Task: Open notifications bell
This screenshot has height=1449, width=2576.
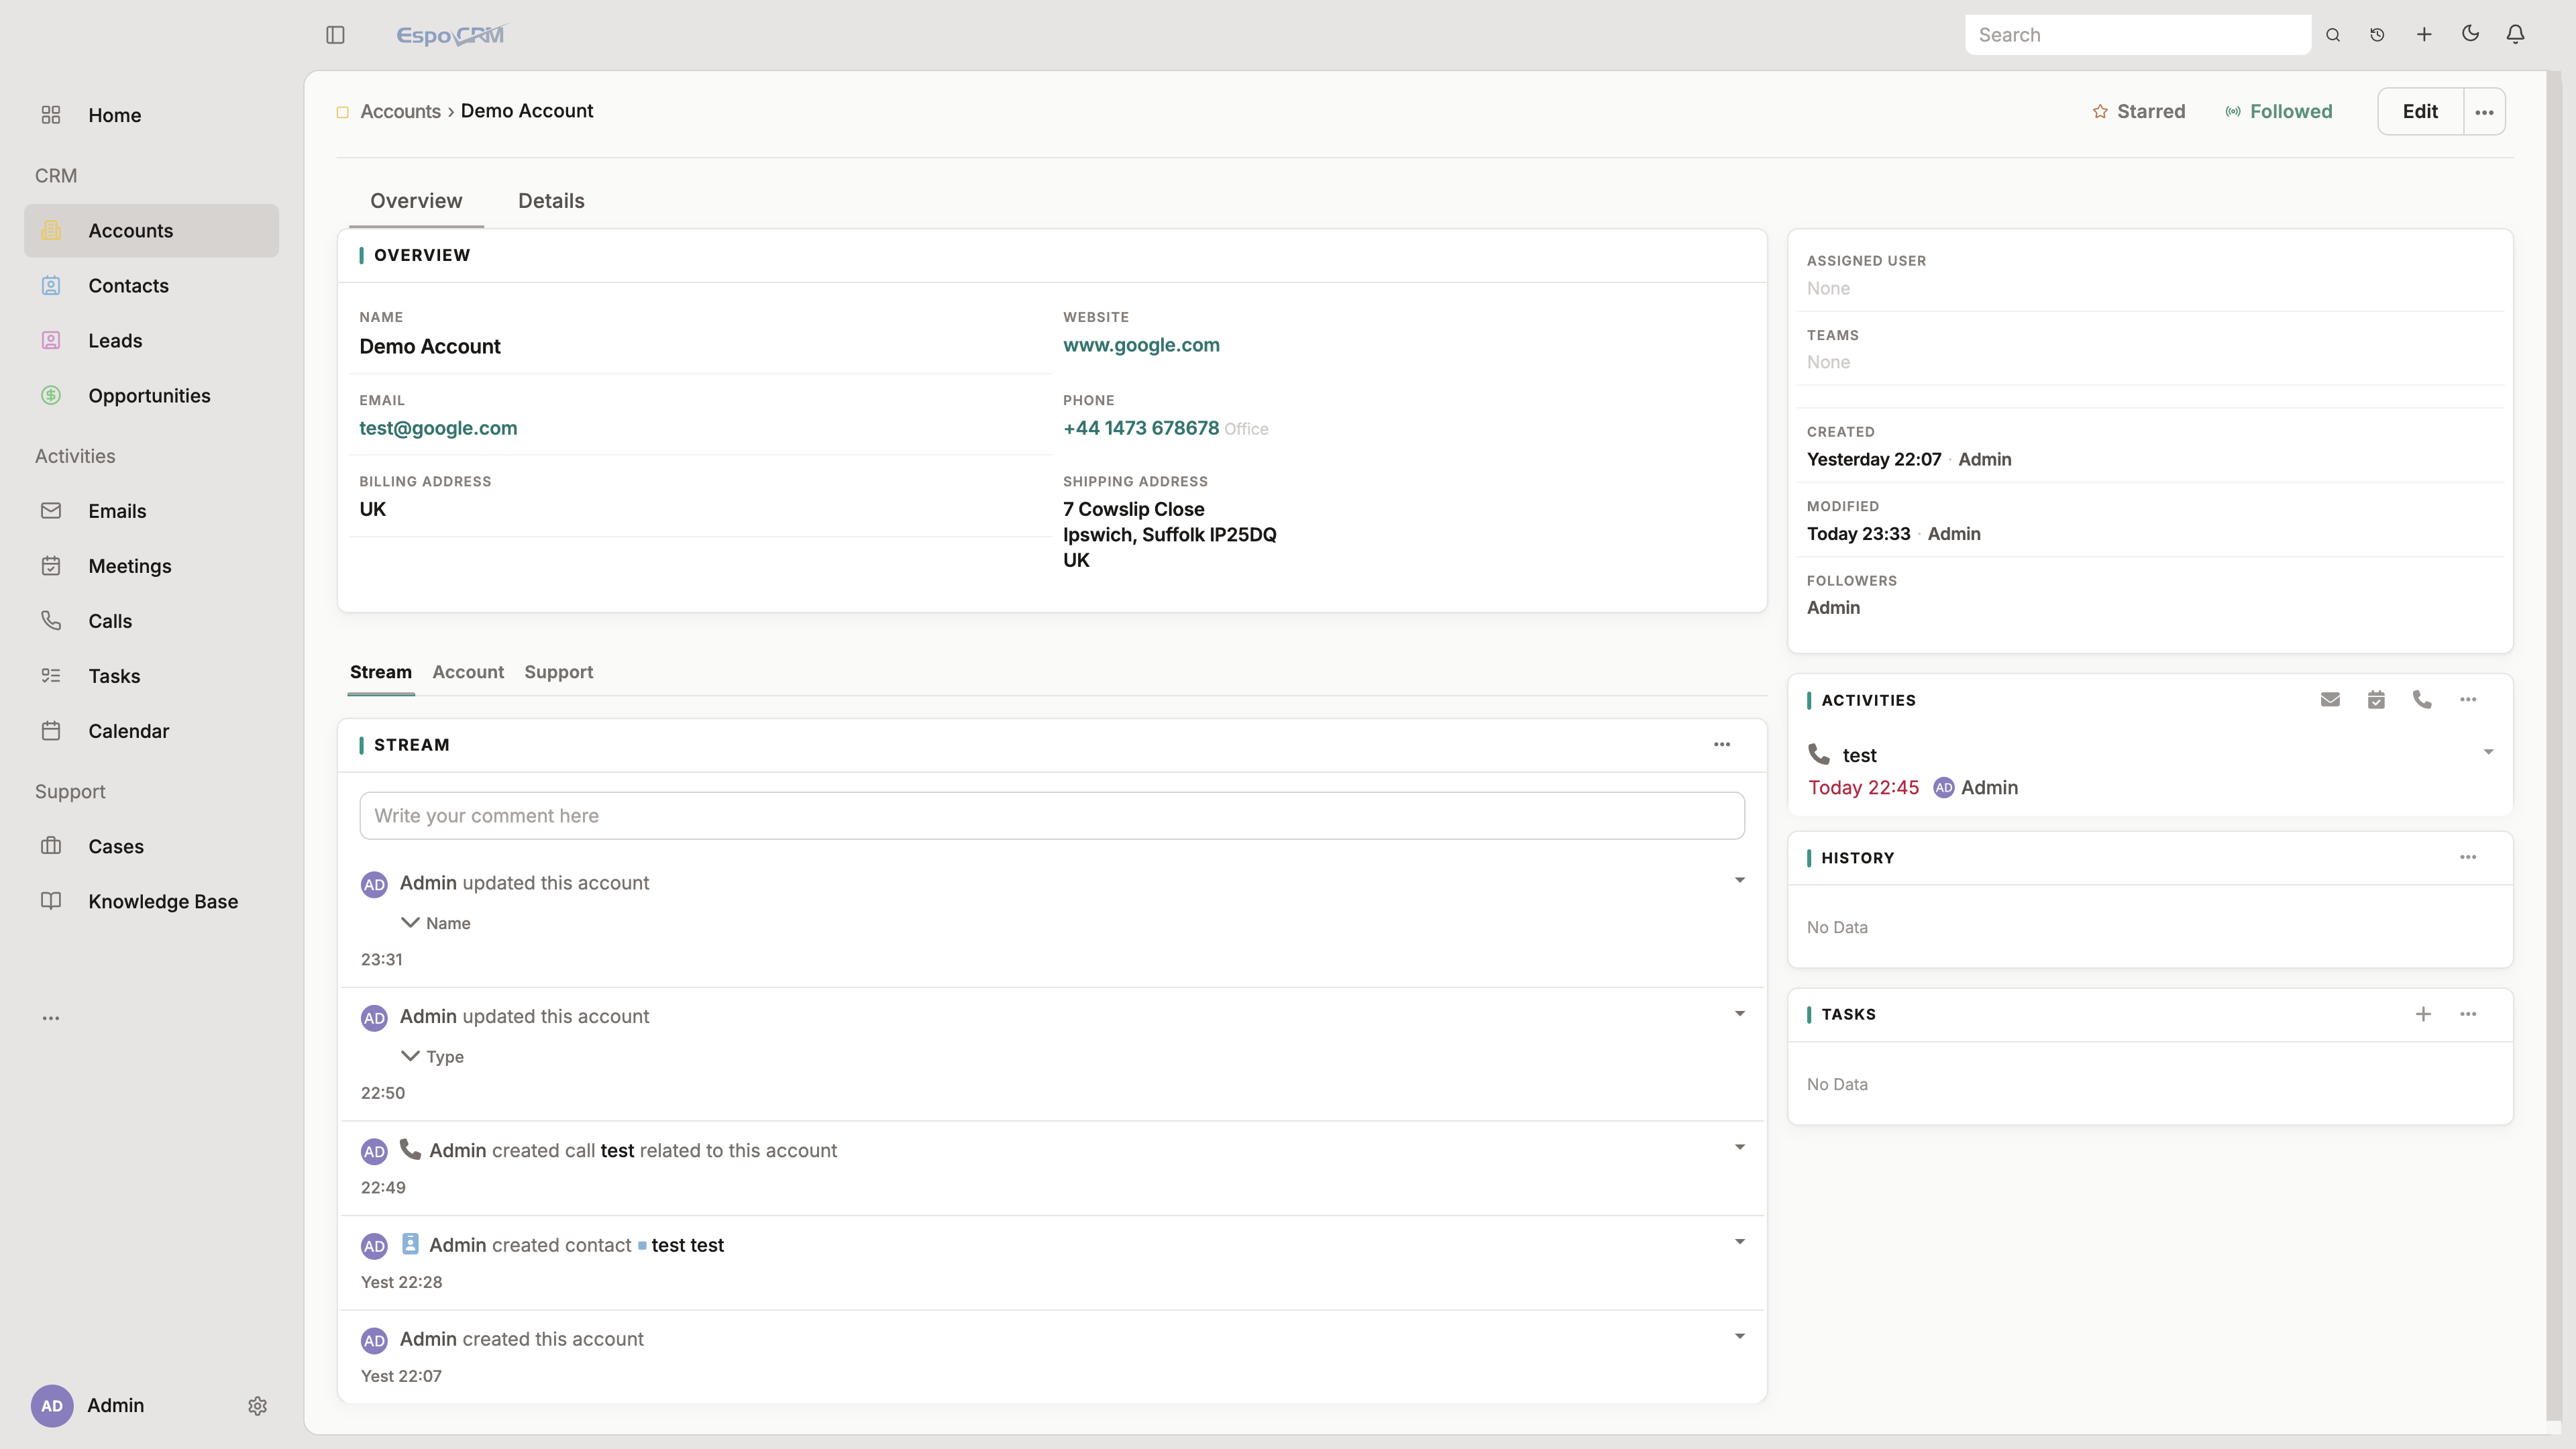Action: [2516, 34]
